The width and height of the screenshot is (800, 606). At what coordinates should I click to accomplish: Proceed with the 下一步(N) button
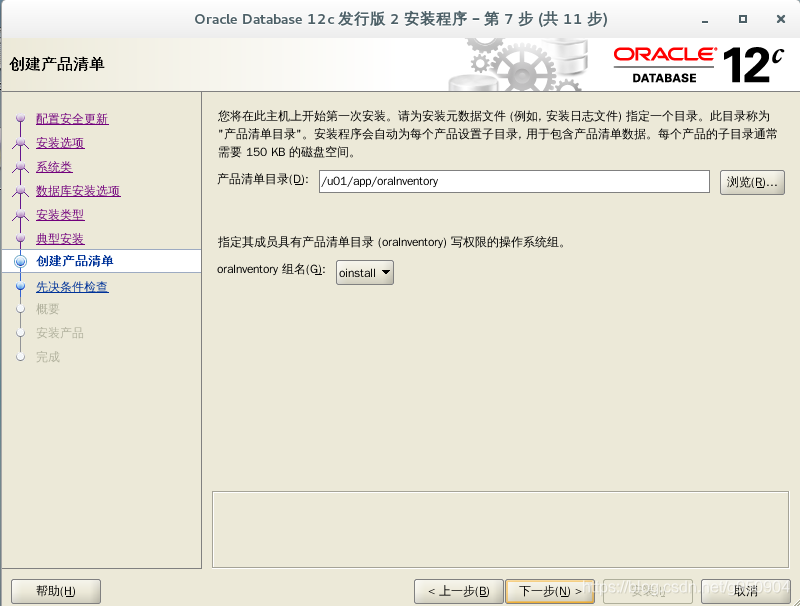tap(550, 591)
